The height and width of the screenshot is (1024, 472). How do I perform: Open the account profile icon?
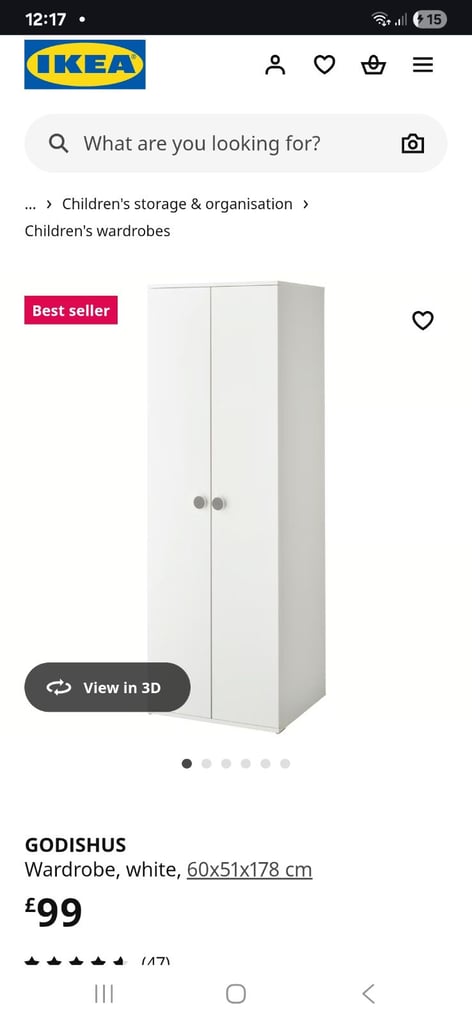tap(275, 65)
